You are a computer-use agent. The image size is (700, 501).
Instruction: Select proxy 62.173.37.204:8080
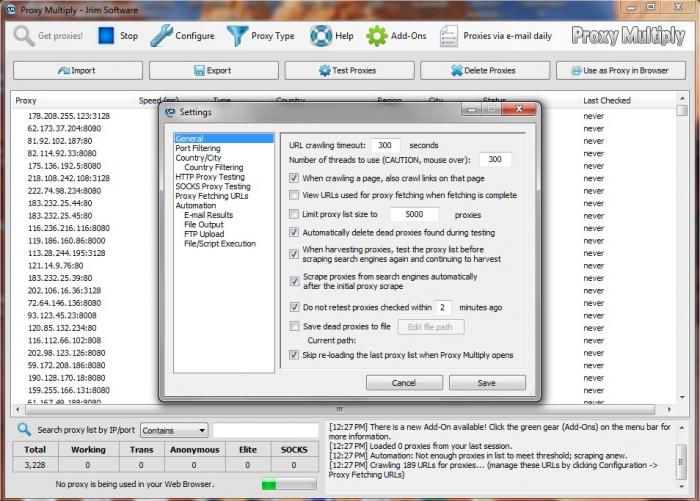[64, 128]
